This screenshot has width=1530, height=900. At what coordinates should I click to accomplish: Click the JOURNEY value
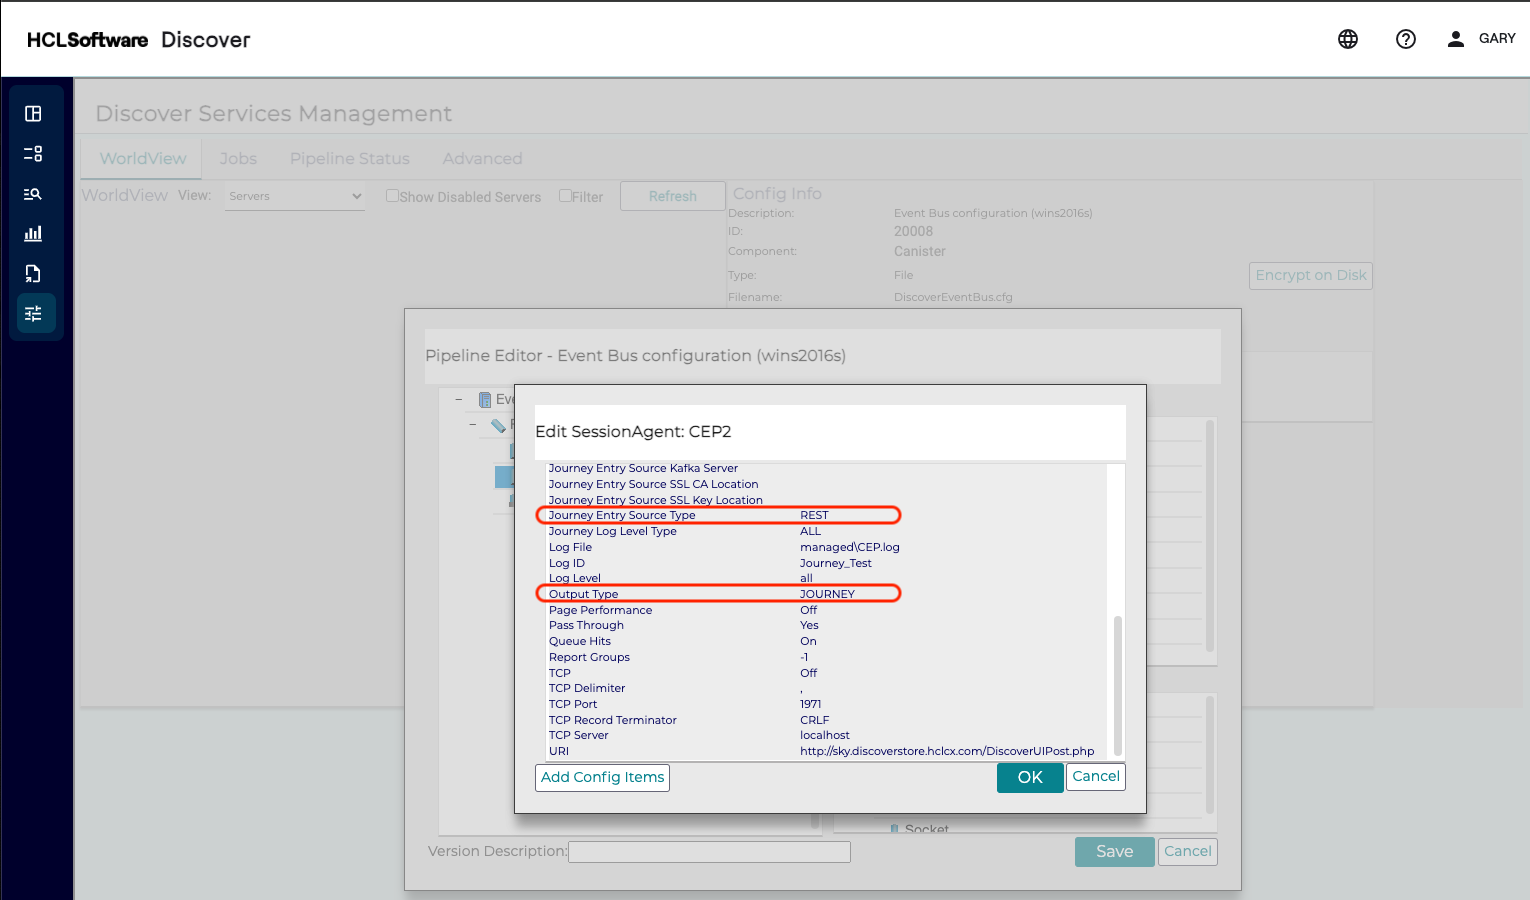point(828,594)
